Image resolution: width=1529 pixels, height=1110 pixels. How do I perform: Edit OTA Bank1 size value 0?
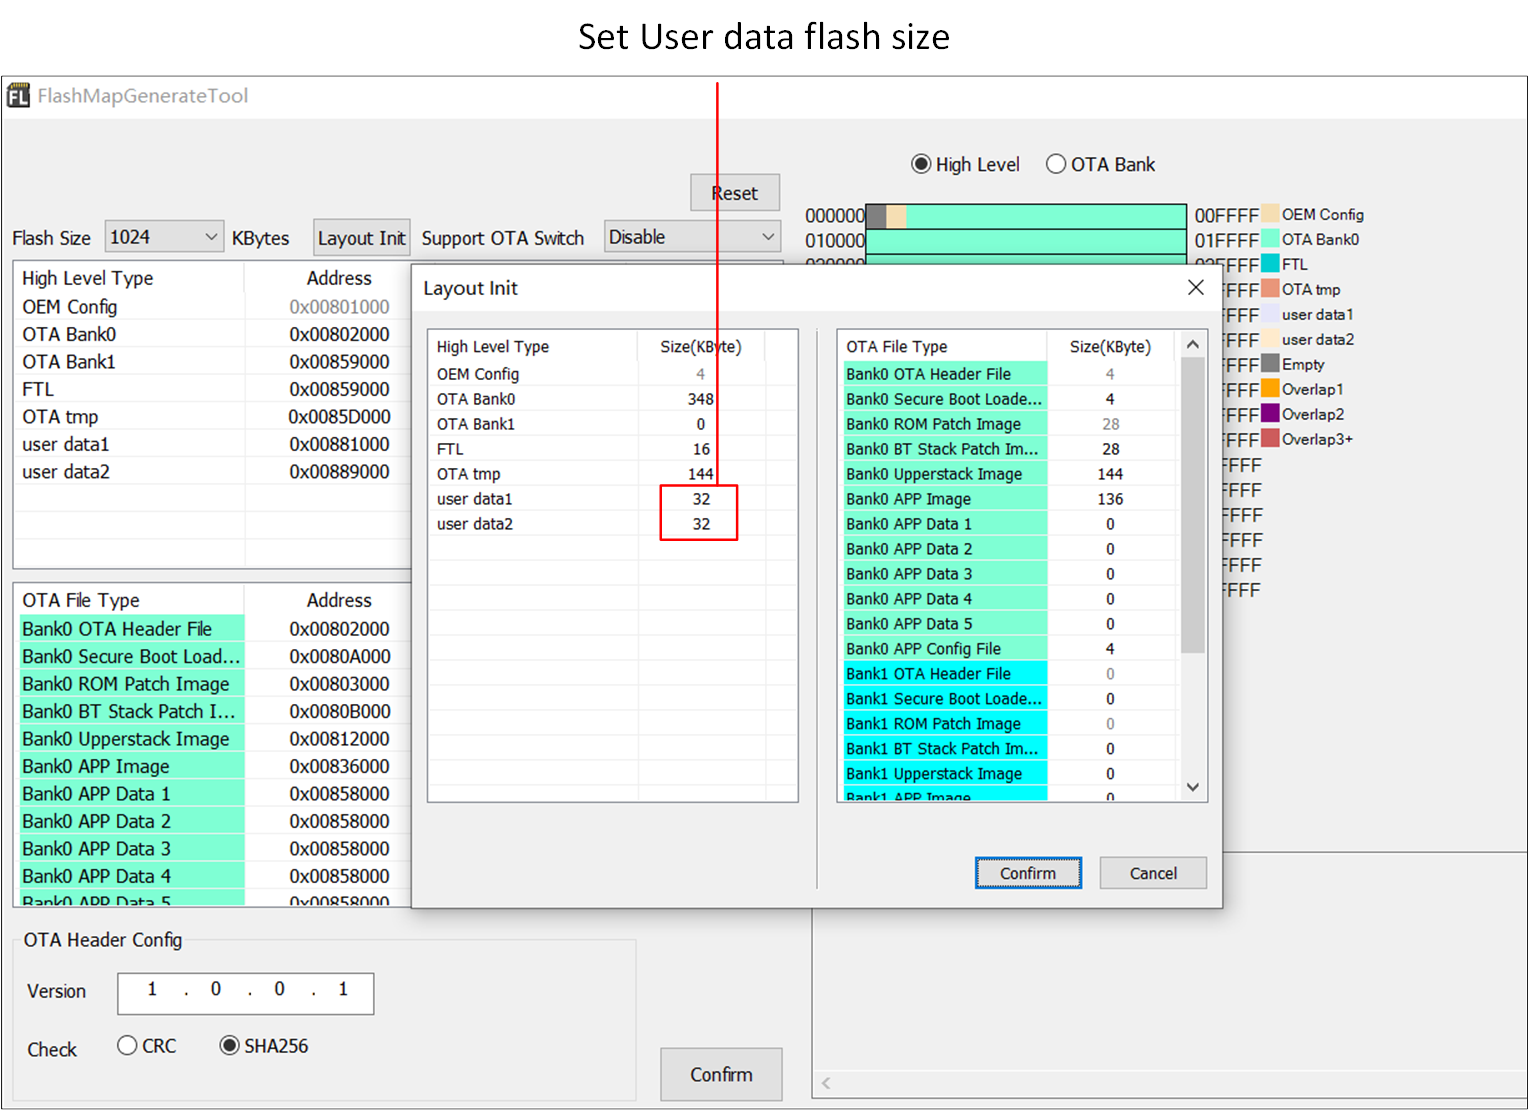701,424
